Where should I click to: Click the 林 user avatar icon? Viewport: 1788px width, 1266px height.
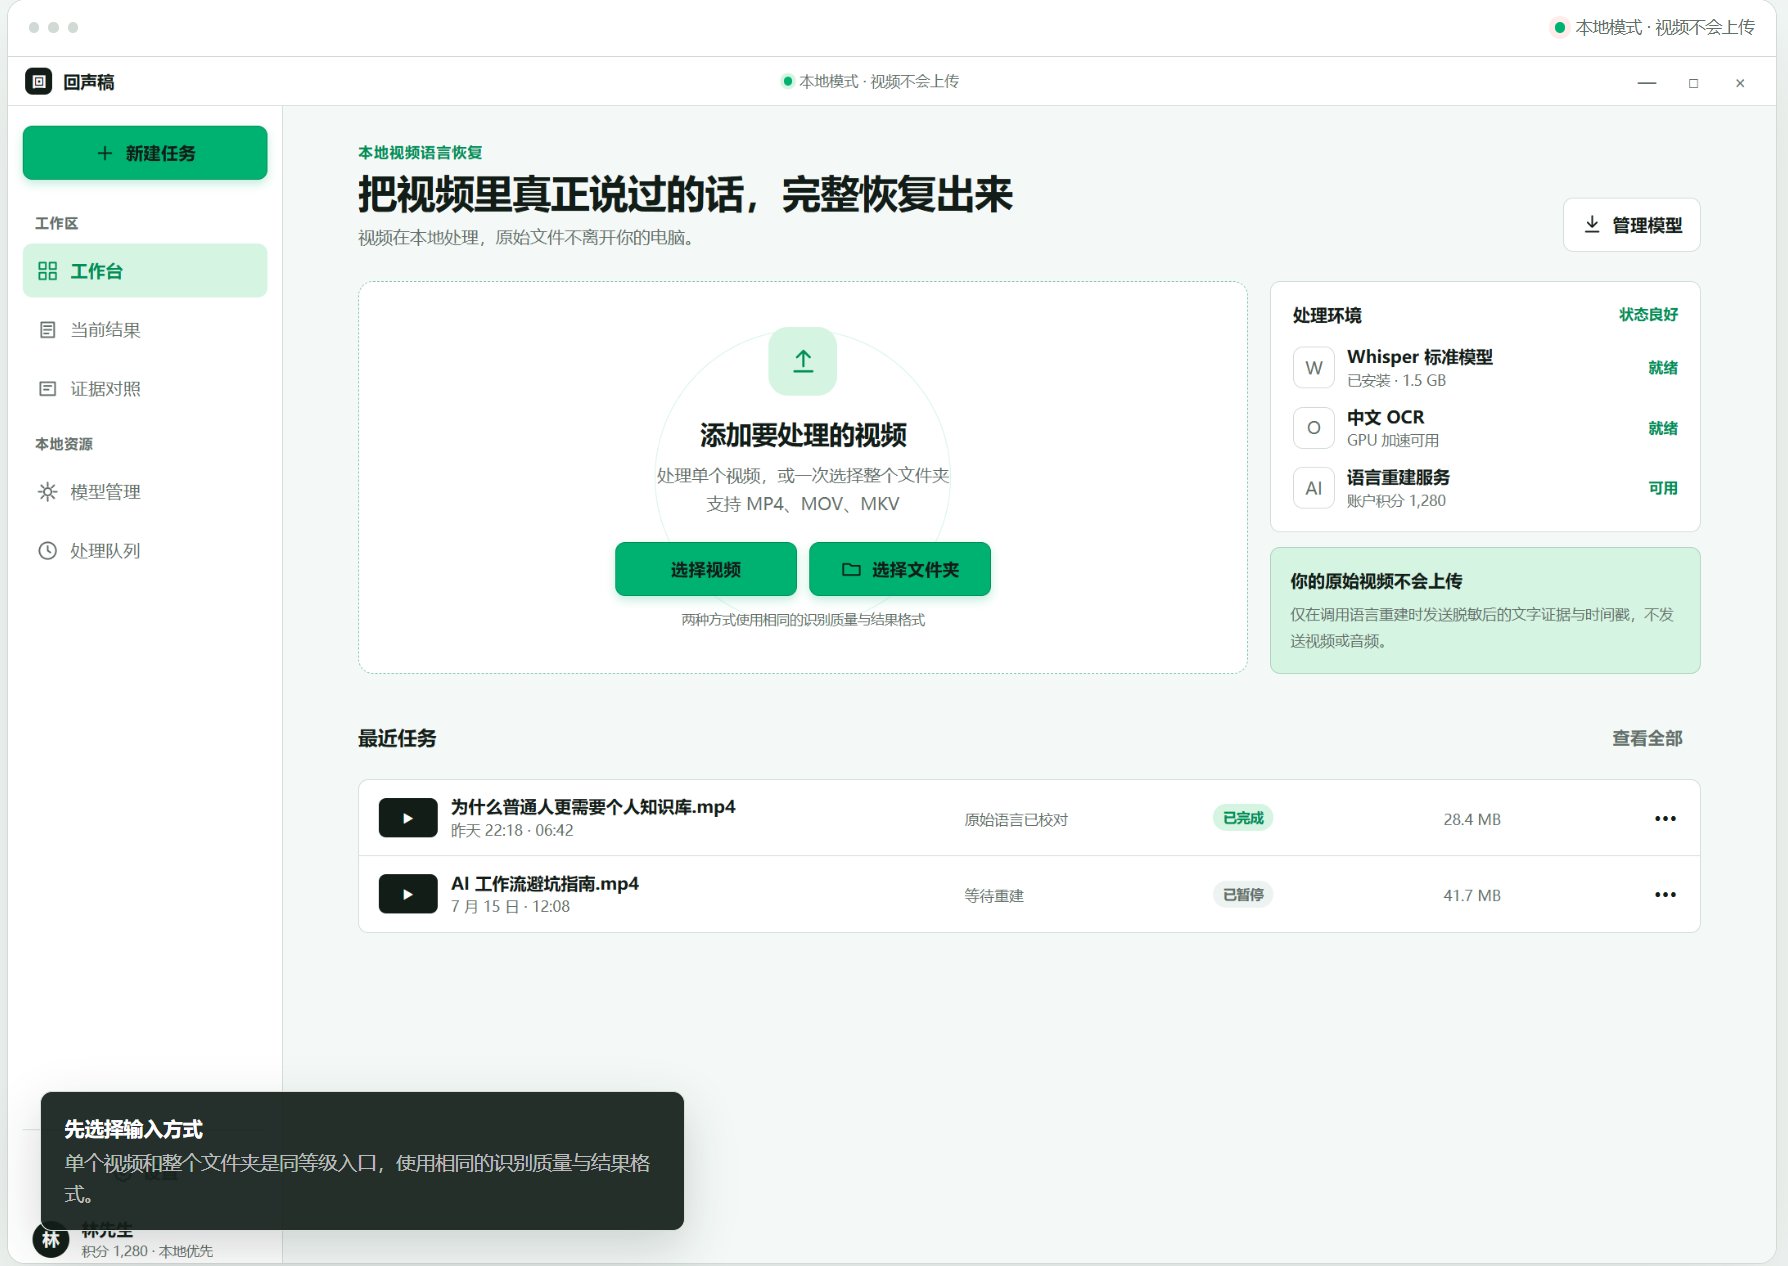pos(51,1240)
